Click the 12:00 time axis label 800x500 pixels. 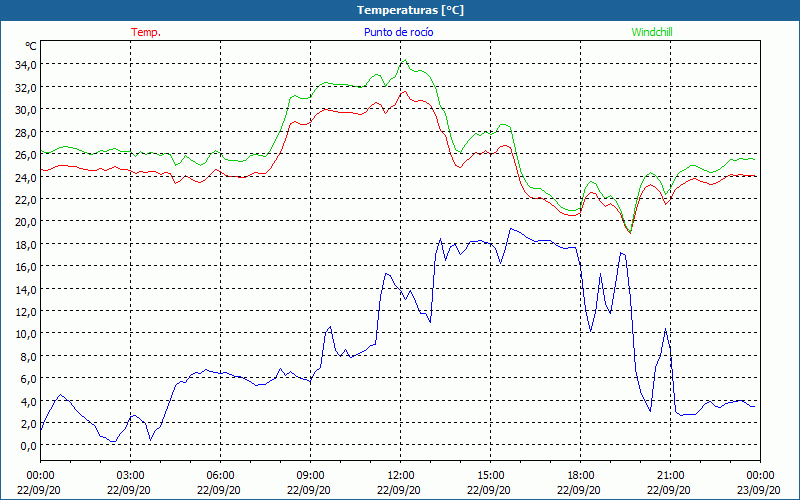coord(401,476)
